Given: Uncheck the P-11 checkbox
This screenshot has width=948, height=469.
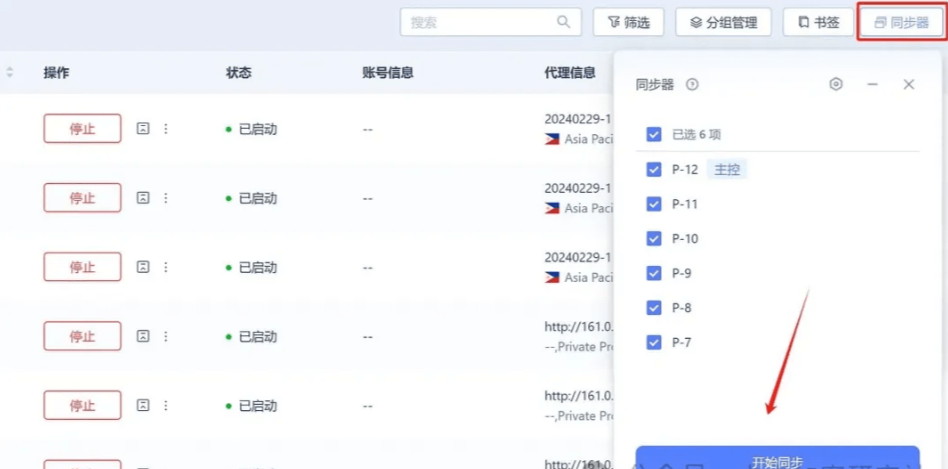Looking at the screenshot, I should point(654,204).
